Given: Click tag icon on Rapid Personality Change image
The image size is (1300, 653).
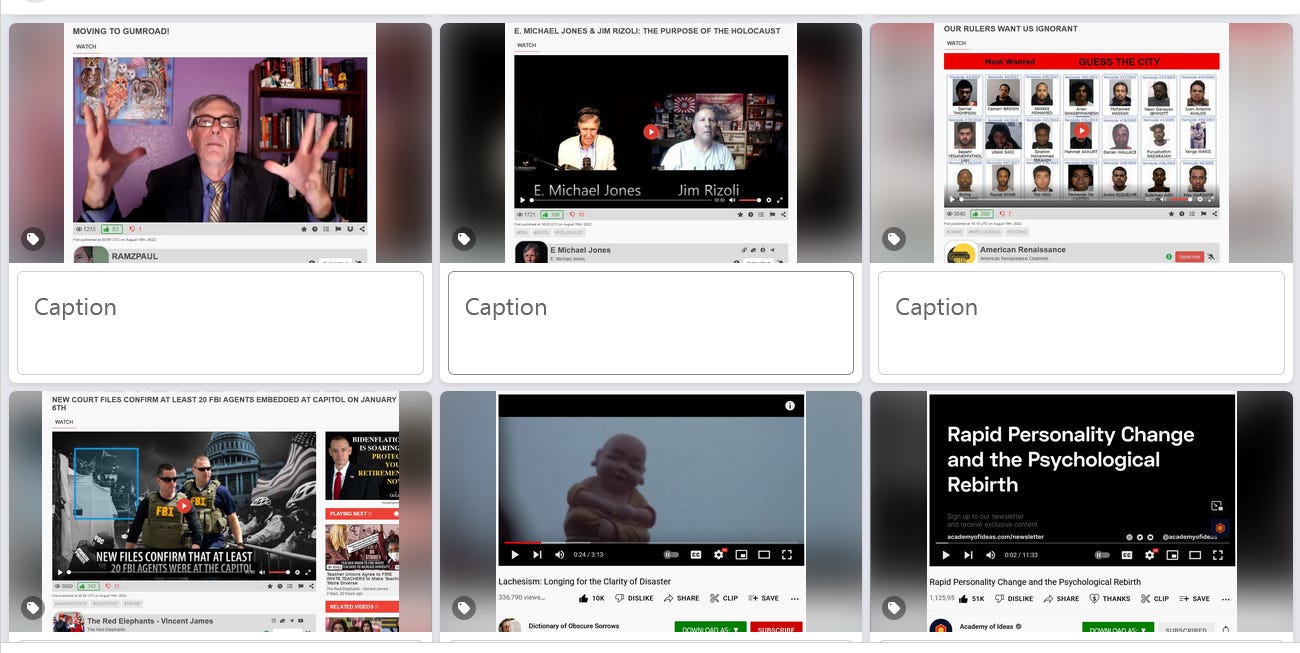Looking at the screenshot, I should click(894, 607).
